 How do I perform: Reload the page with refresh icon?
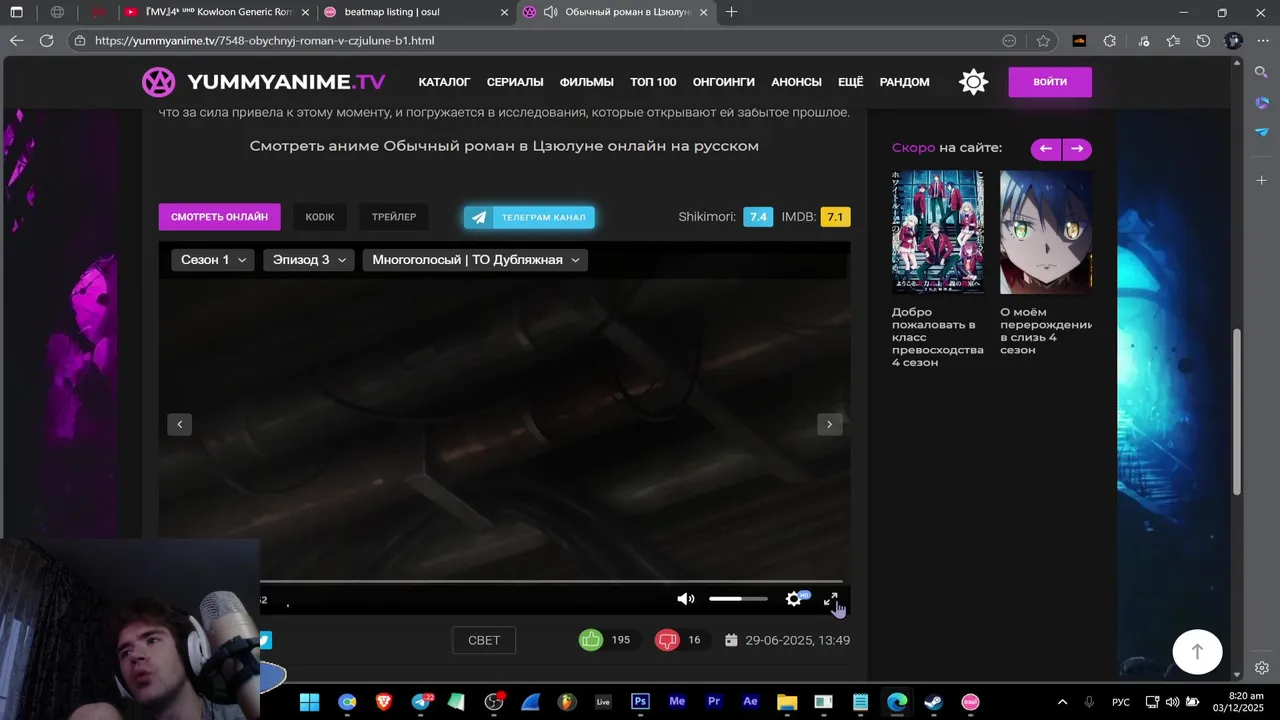point(46,41)
